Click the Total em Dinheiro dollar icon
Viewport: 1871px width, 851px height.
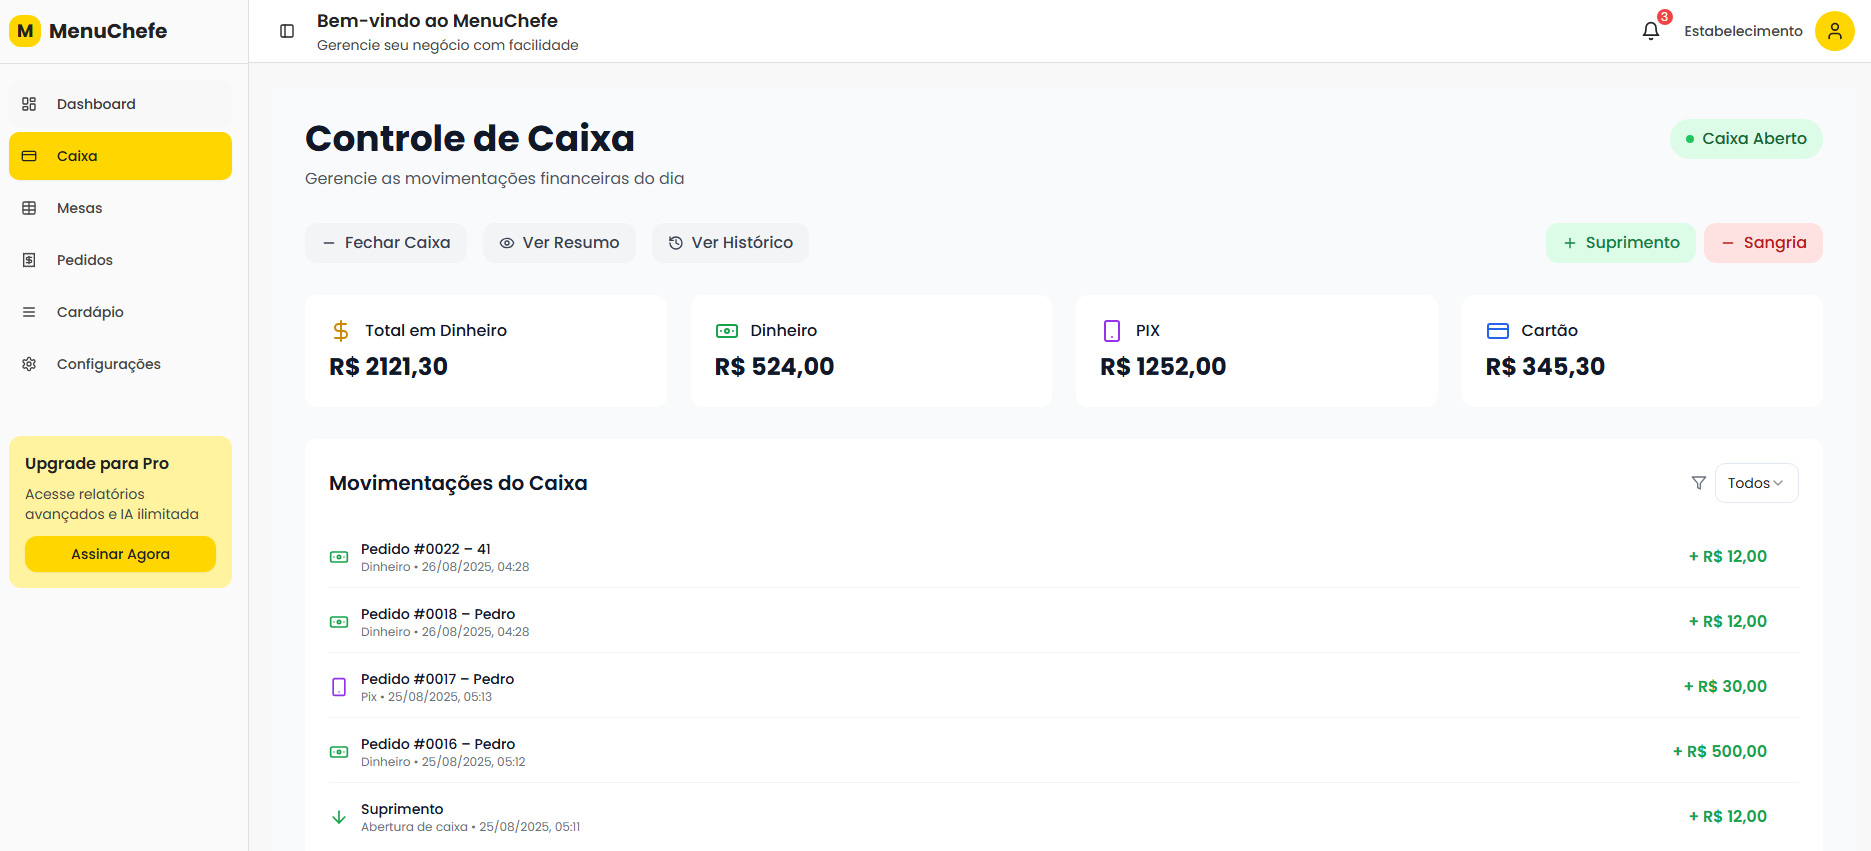[x=341, y=331]
